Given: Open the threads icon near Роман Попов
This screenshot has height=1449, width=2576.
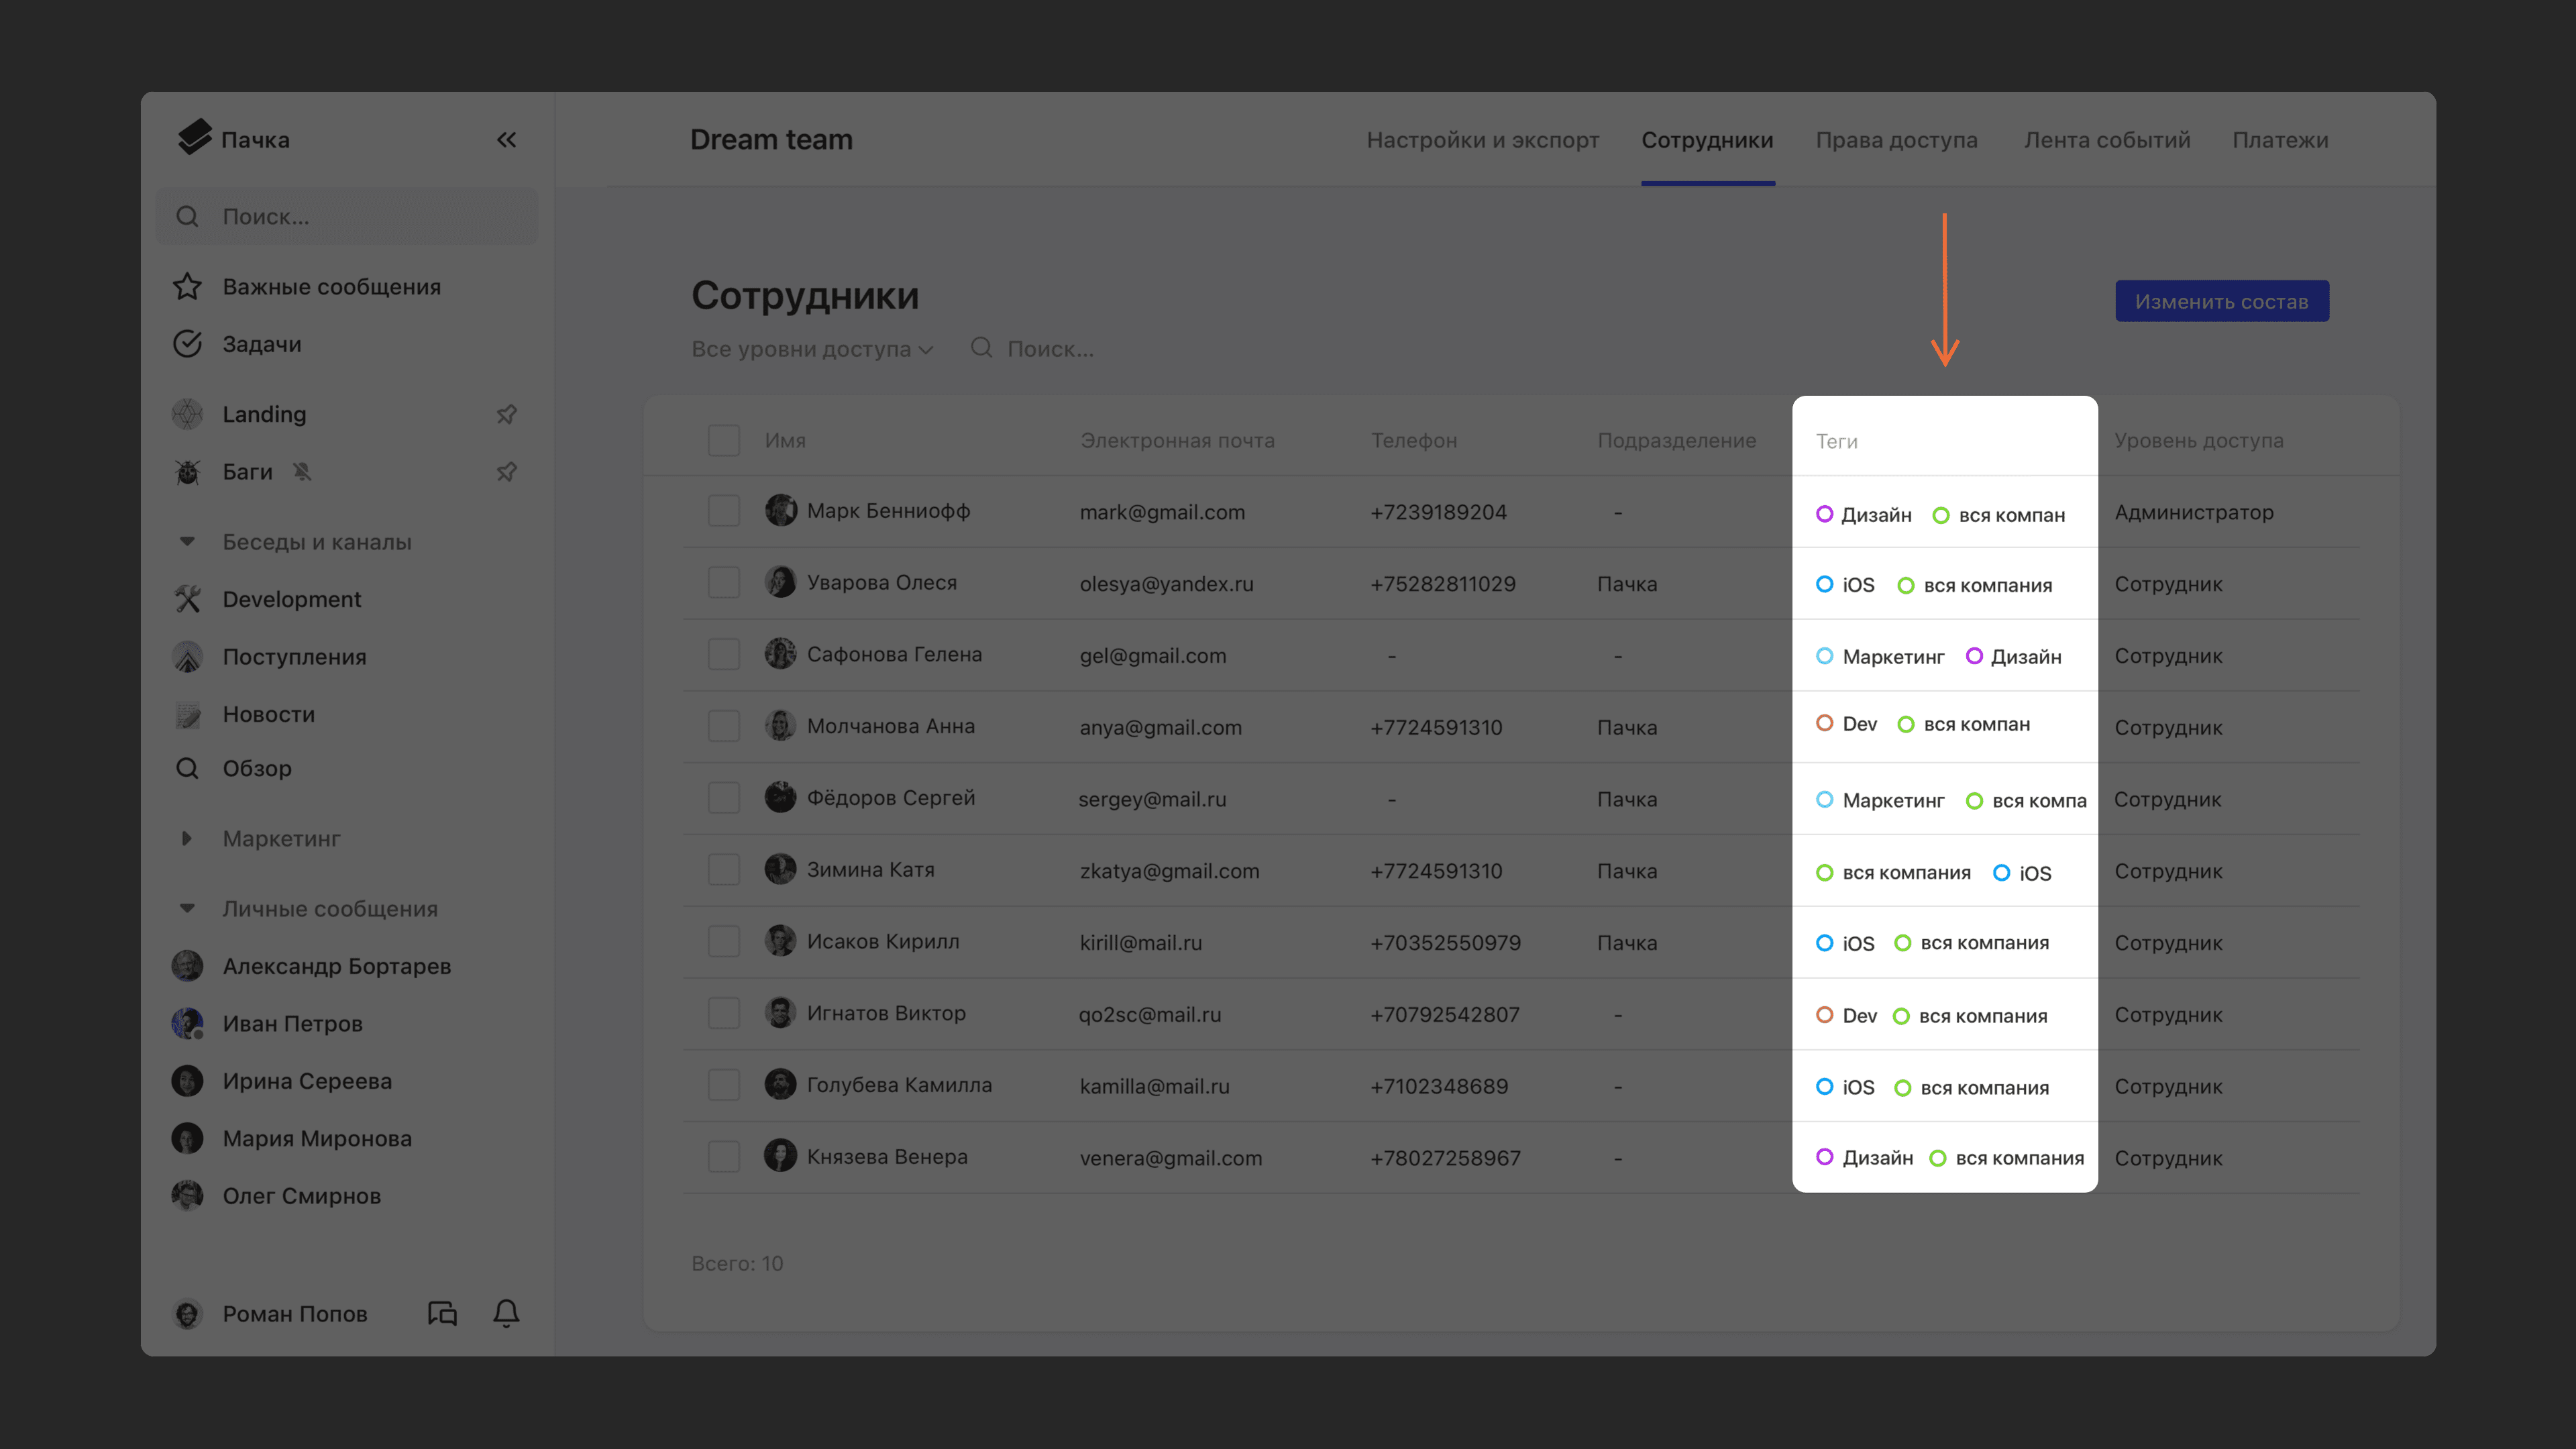Looking at the screenshot, I should (x=442, y=1313).
